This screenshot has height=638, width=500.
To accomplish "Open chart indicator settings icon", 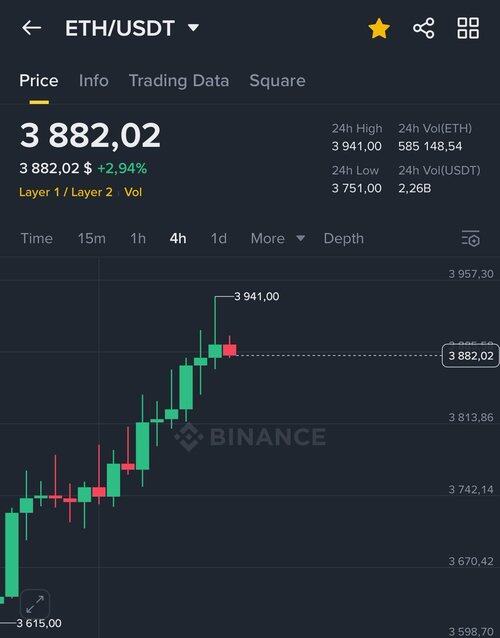I will pyautogui.click(x=471, y=238).
